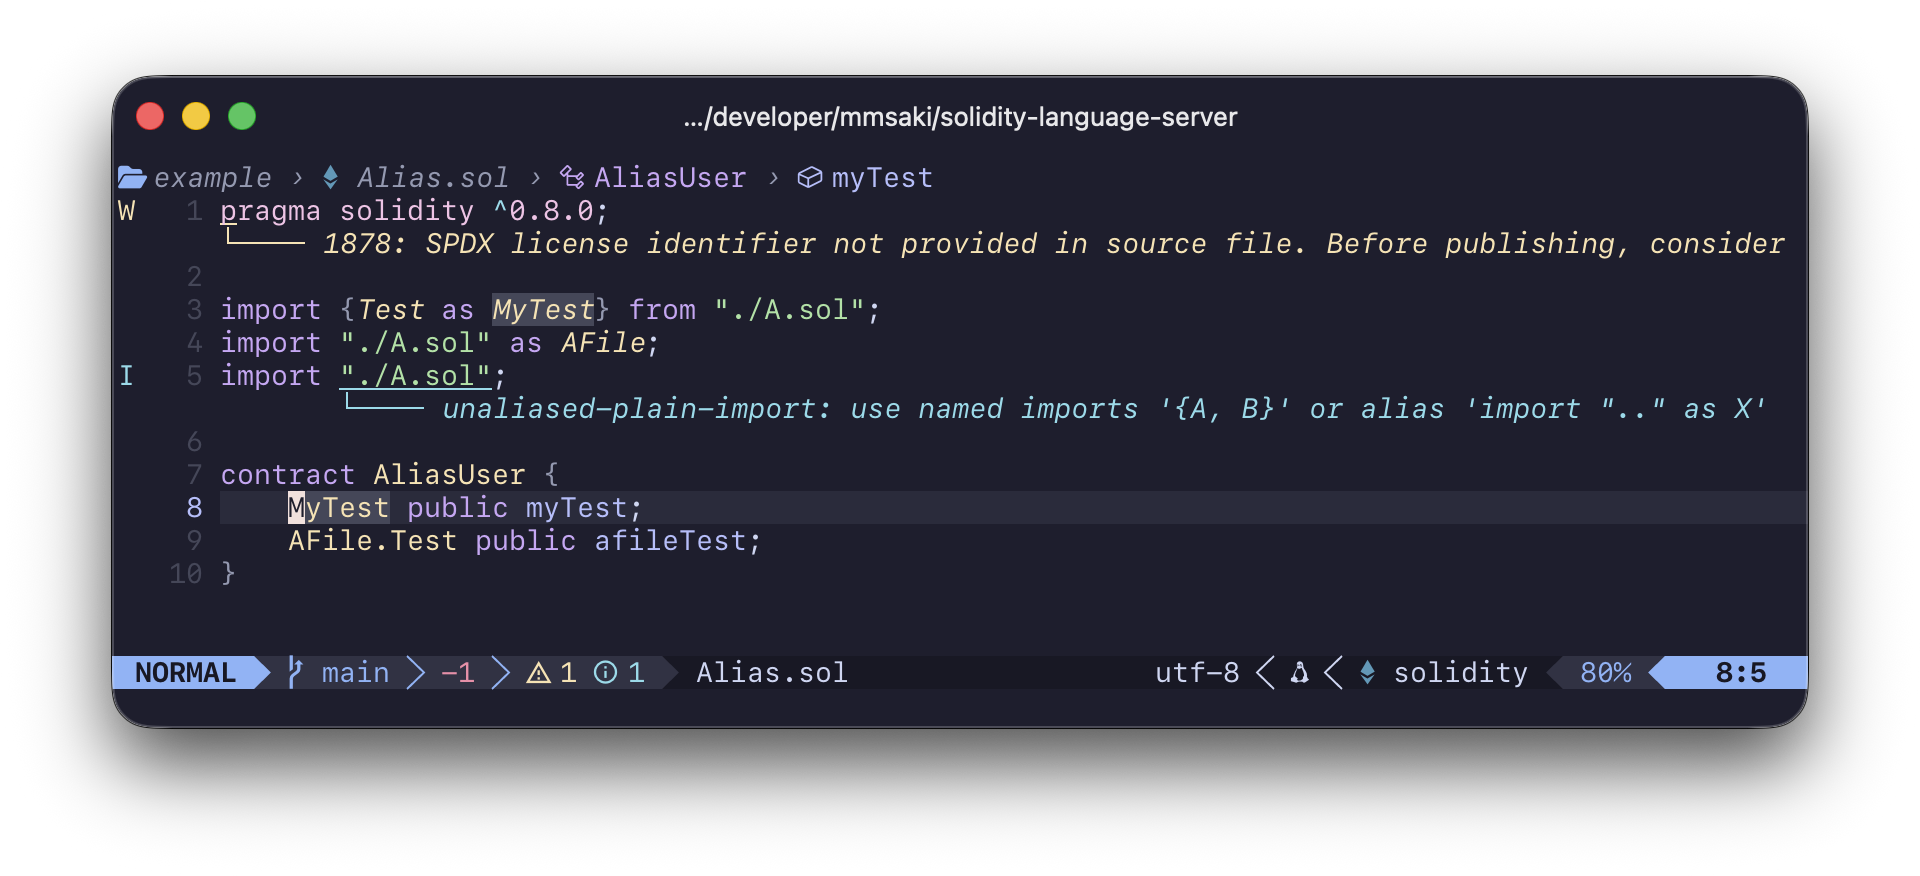Screen dimensions: 1920x876
Task: Click Test identifier in line 3 import
Action: (391, 310)
